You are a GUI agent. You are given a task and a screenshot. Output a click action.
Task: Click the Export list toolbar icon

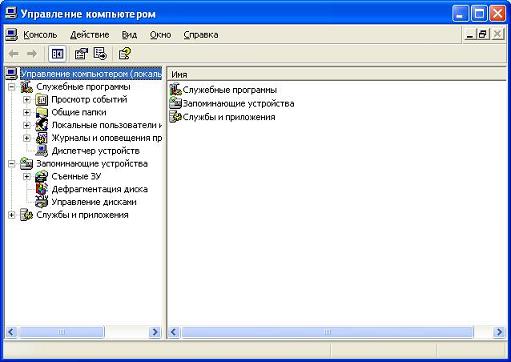point(100,54)
